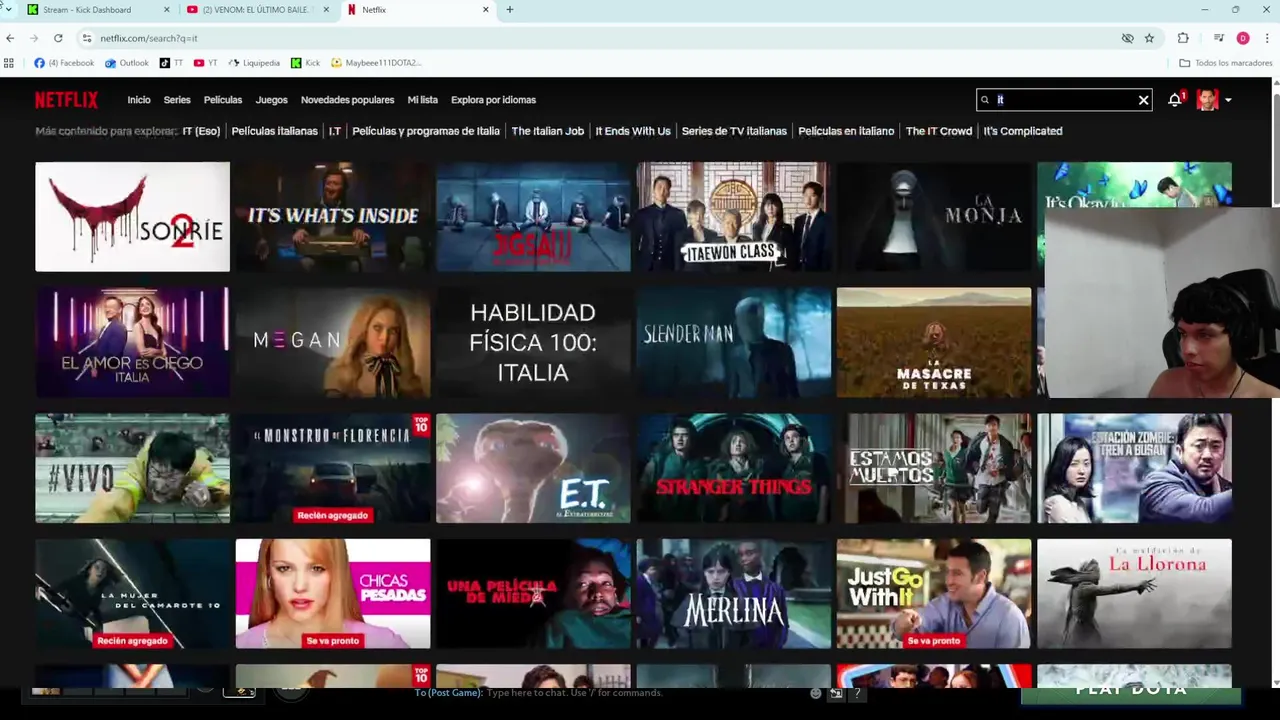The height and width of the screenshot is (720, 1280).
Task: Open the Netflix profile avatar
Action: 1207,100
